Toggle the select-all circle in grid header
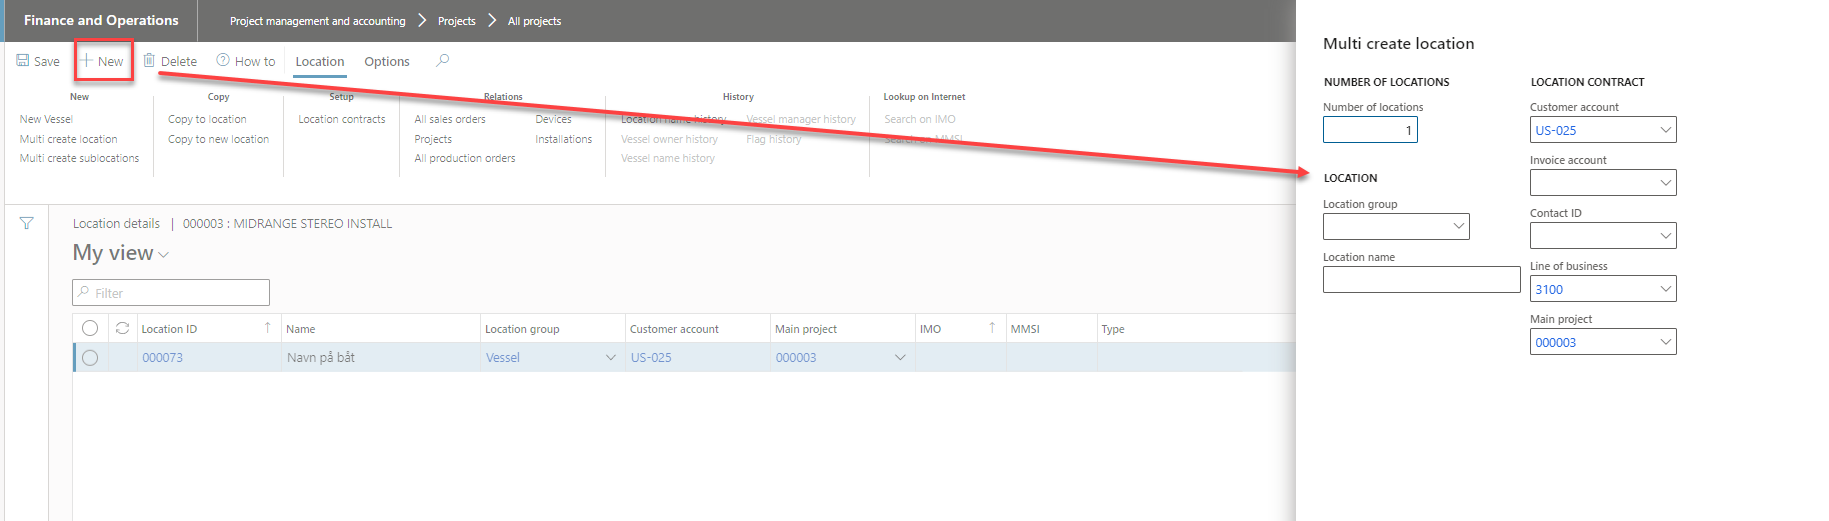The height and width of the screenshot is (521, 1829). coord(90,328)
